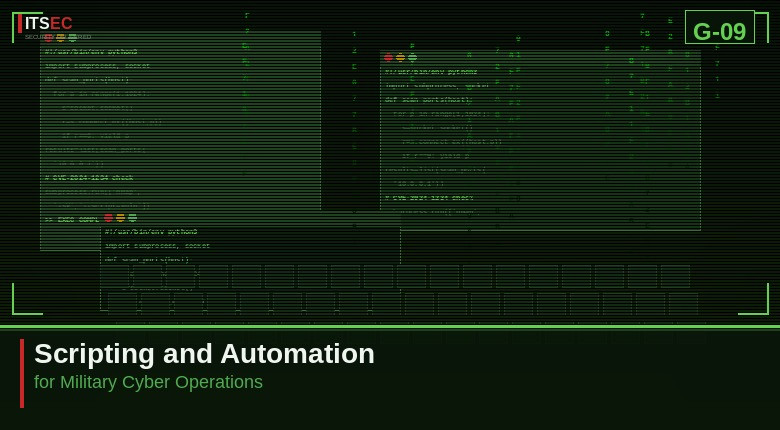Click "for Military Cyber Operations" subtitle
This screenshot has height=430, width=780.
(148, 382)
